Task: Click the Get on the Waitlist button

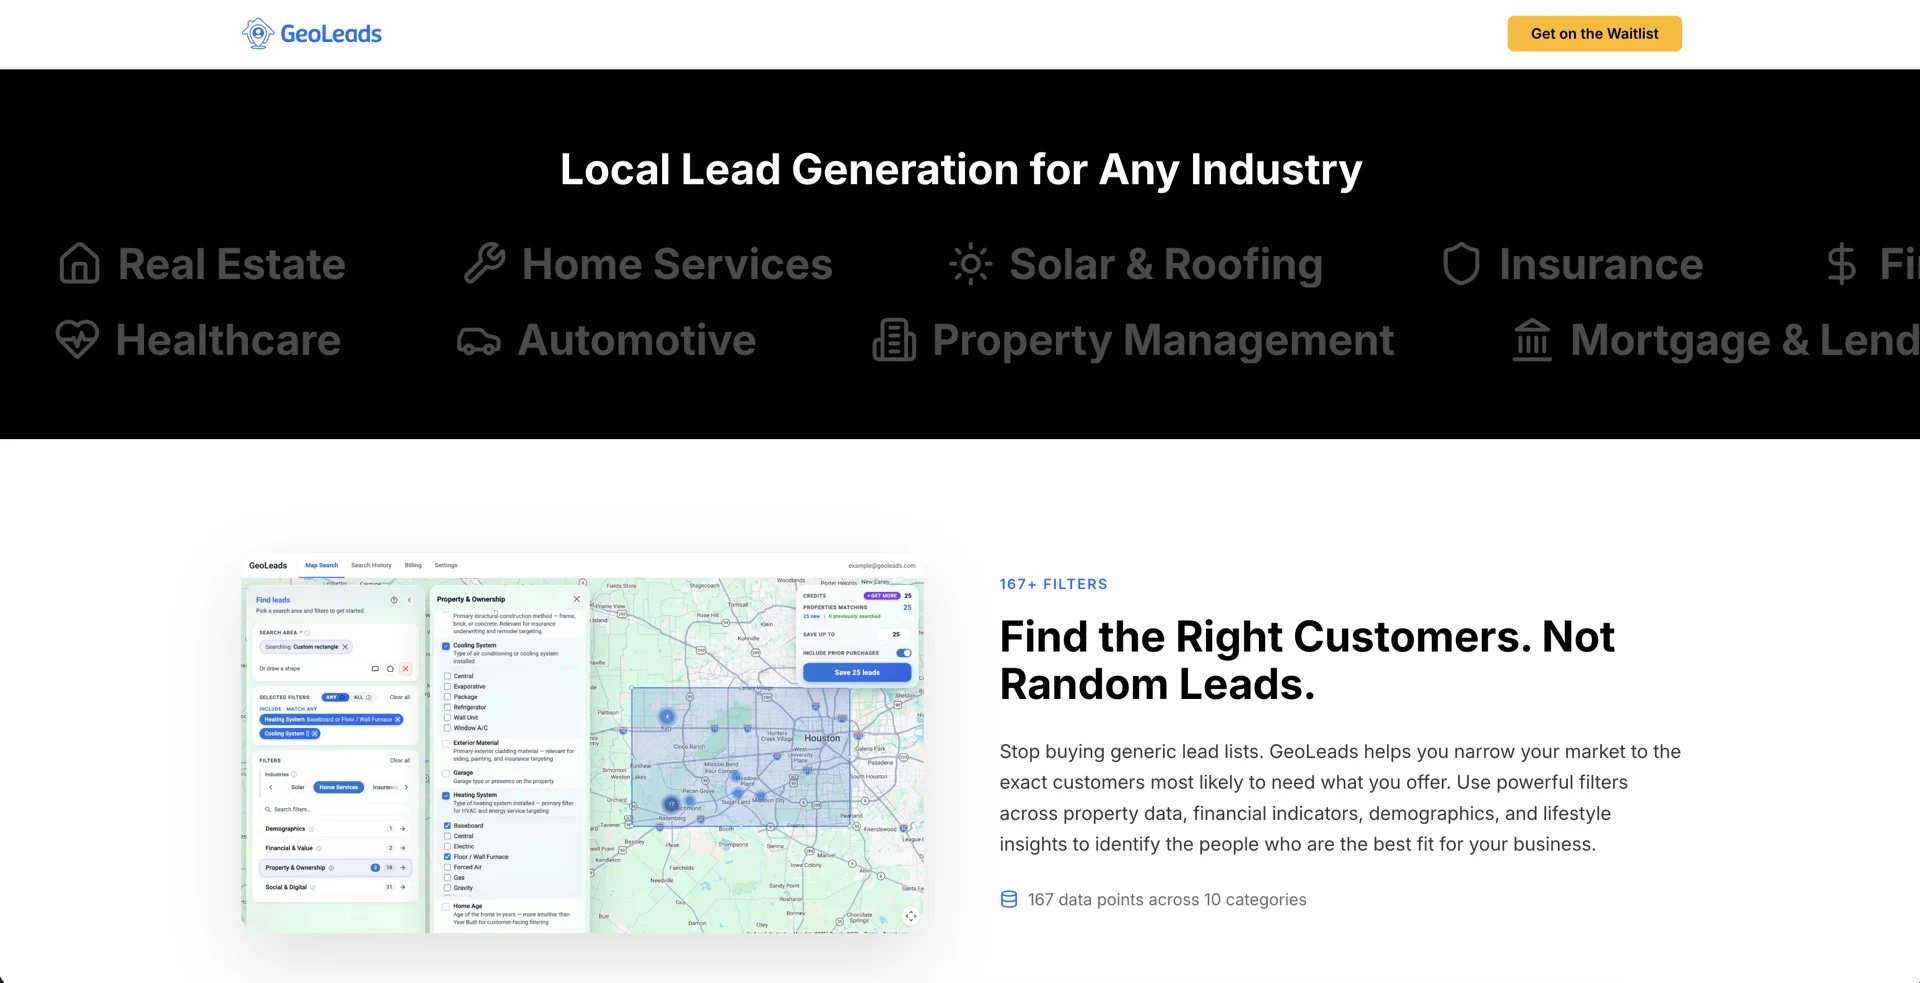Action: [x=1594, y=33]
